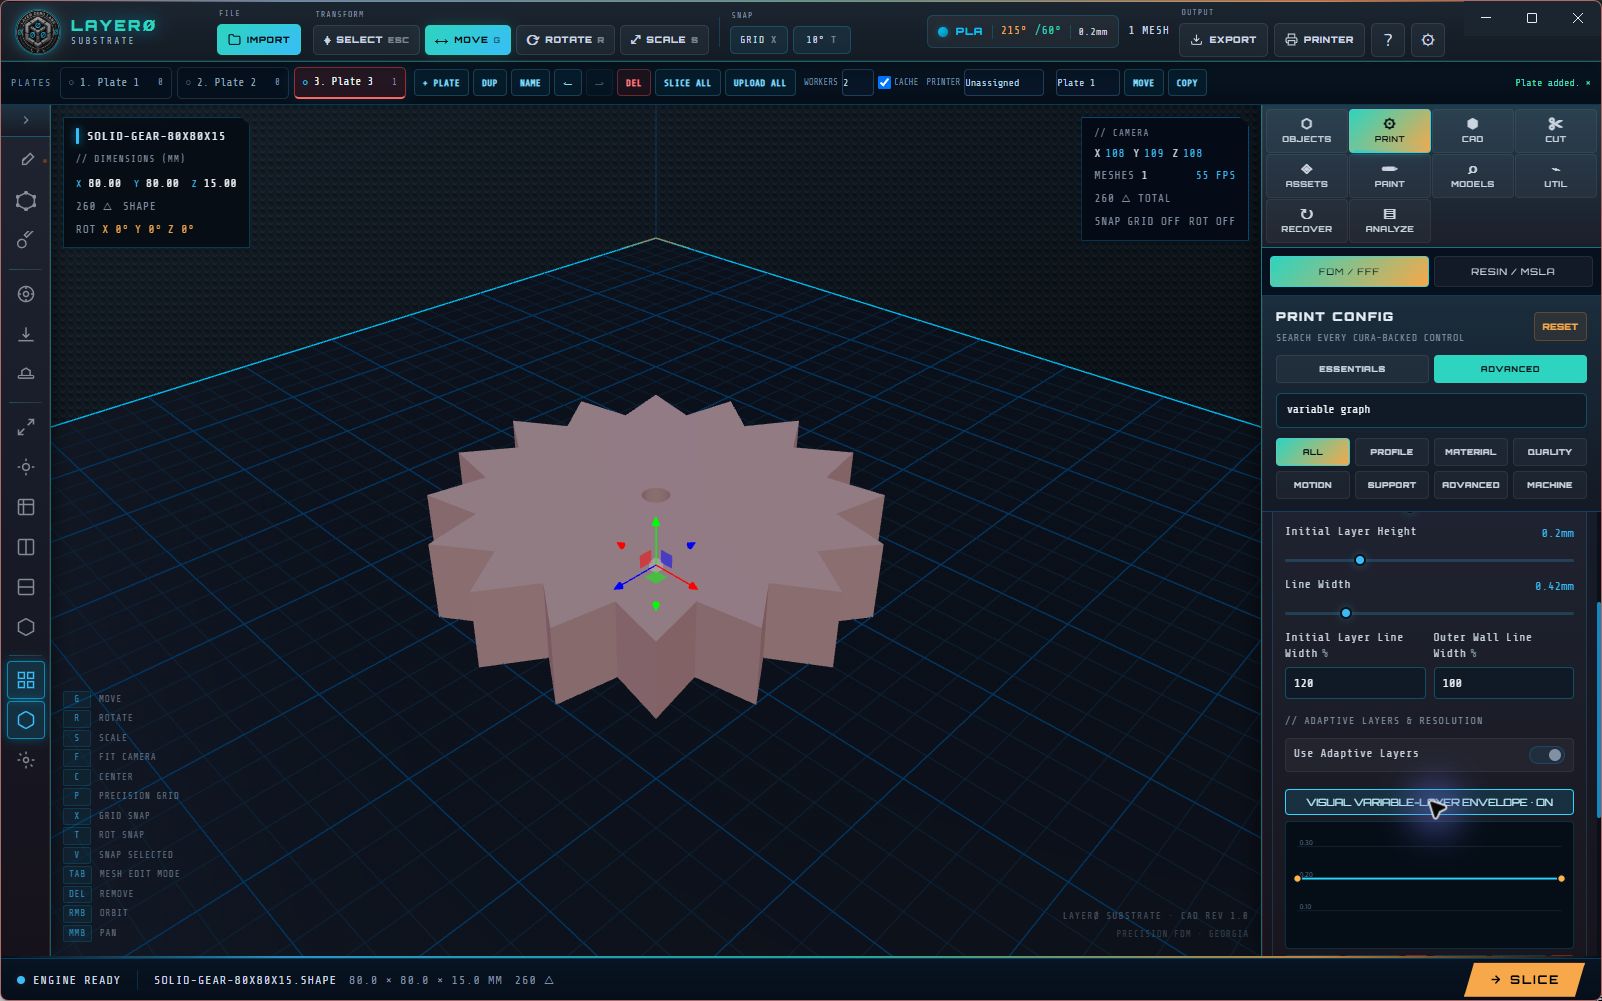Open the CAD panel
The width and height of the screenshot is (1602, 1001).
coord(1472,131)
